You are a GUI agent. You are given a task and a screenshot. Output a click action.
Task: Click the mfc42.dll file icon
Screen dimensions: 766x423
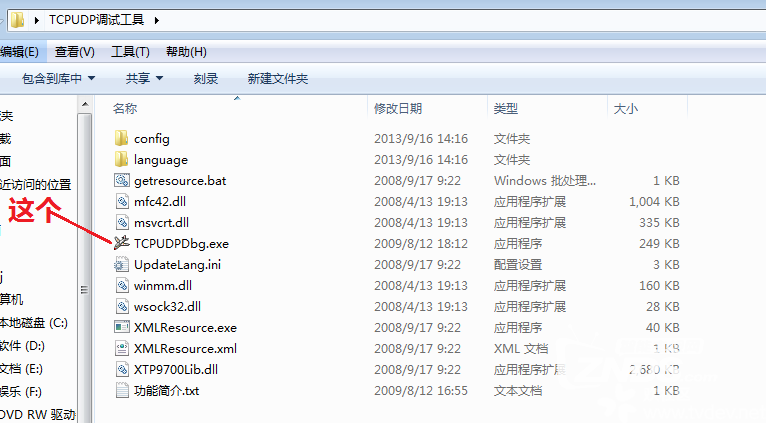[x=122, y=201]
